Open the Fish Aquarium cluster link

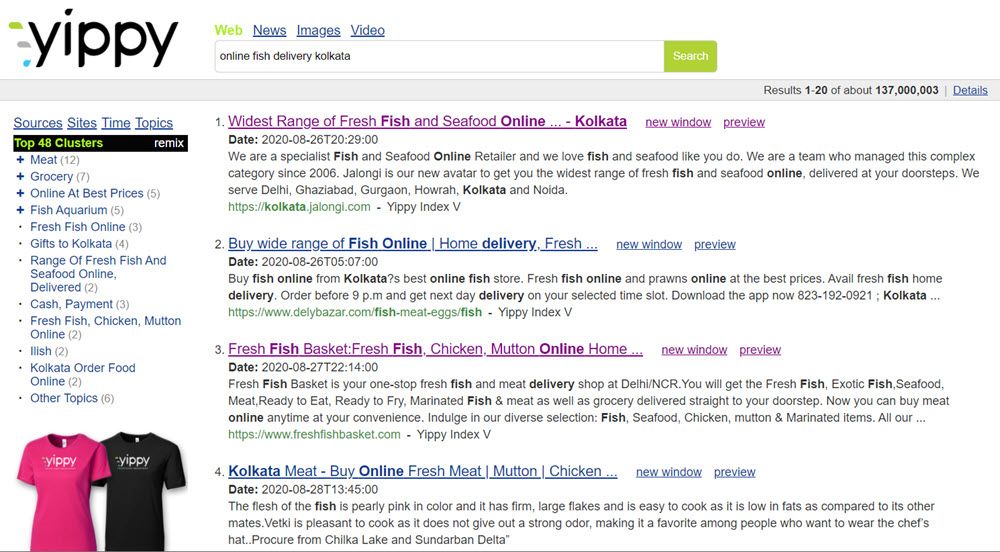[x=68, y=210]
